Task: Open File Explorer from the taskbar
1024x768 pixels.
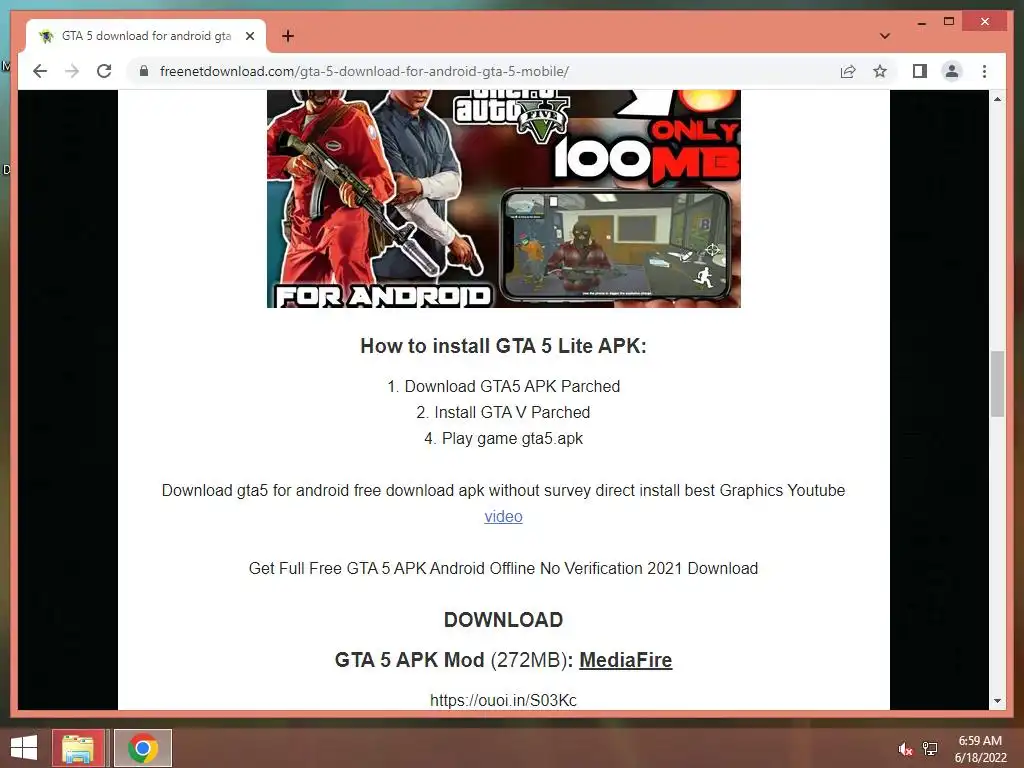Action: coord(78,748)
